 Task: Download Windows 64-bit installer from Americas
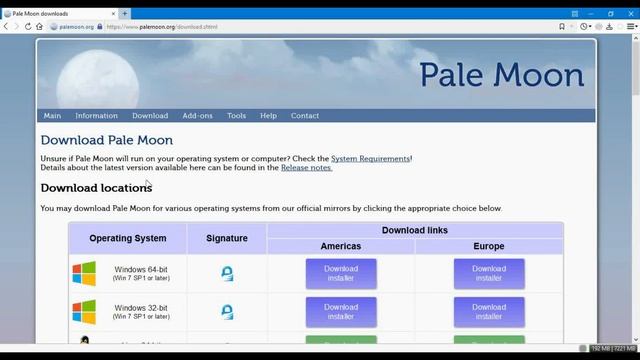(x=341, y=273)
